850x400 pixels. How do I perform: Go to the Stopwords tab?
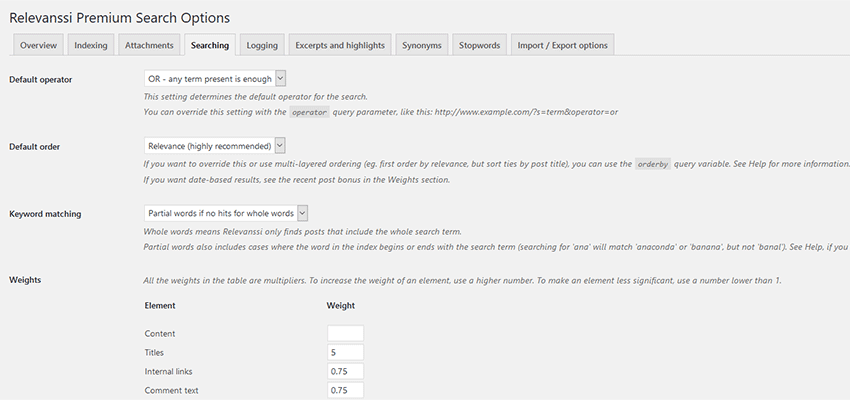tap(479, 45)
